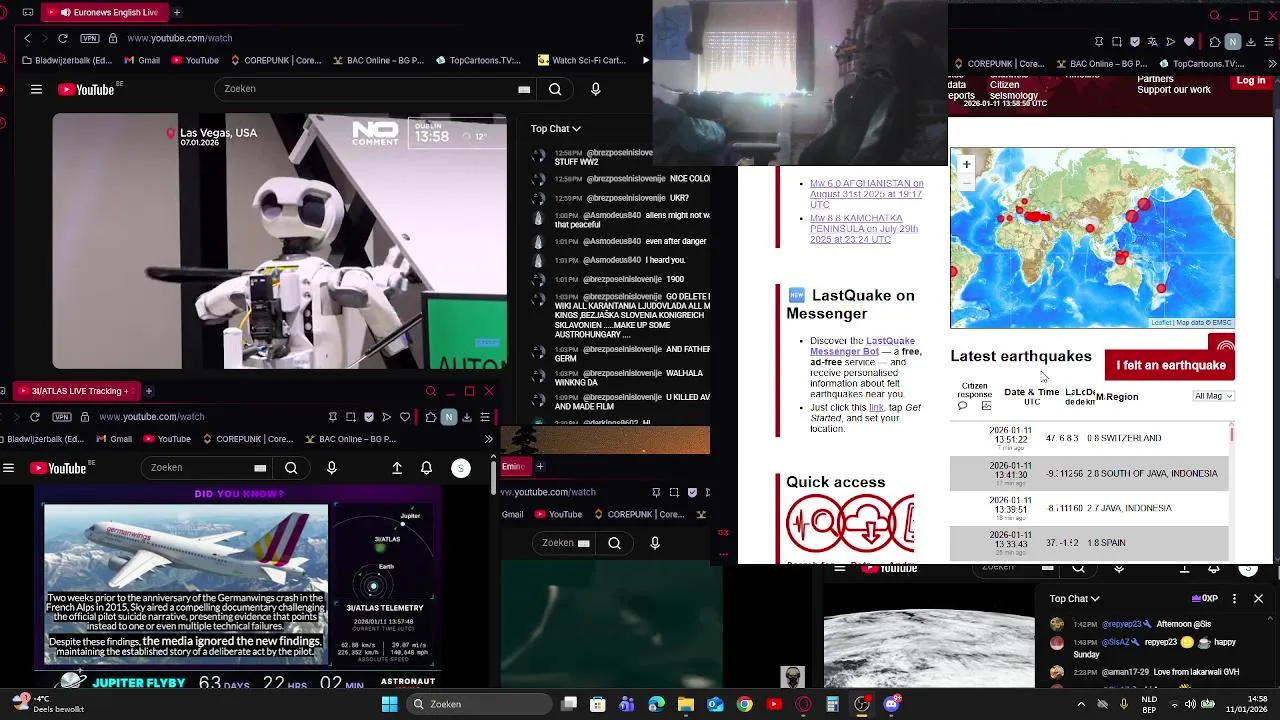Show hidden system tray icons chevron
Image resolution: width=1280 pixels, height=720 pixels.
(x=1081, y=704)
